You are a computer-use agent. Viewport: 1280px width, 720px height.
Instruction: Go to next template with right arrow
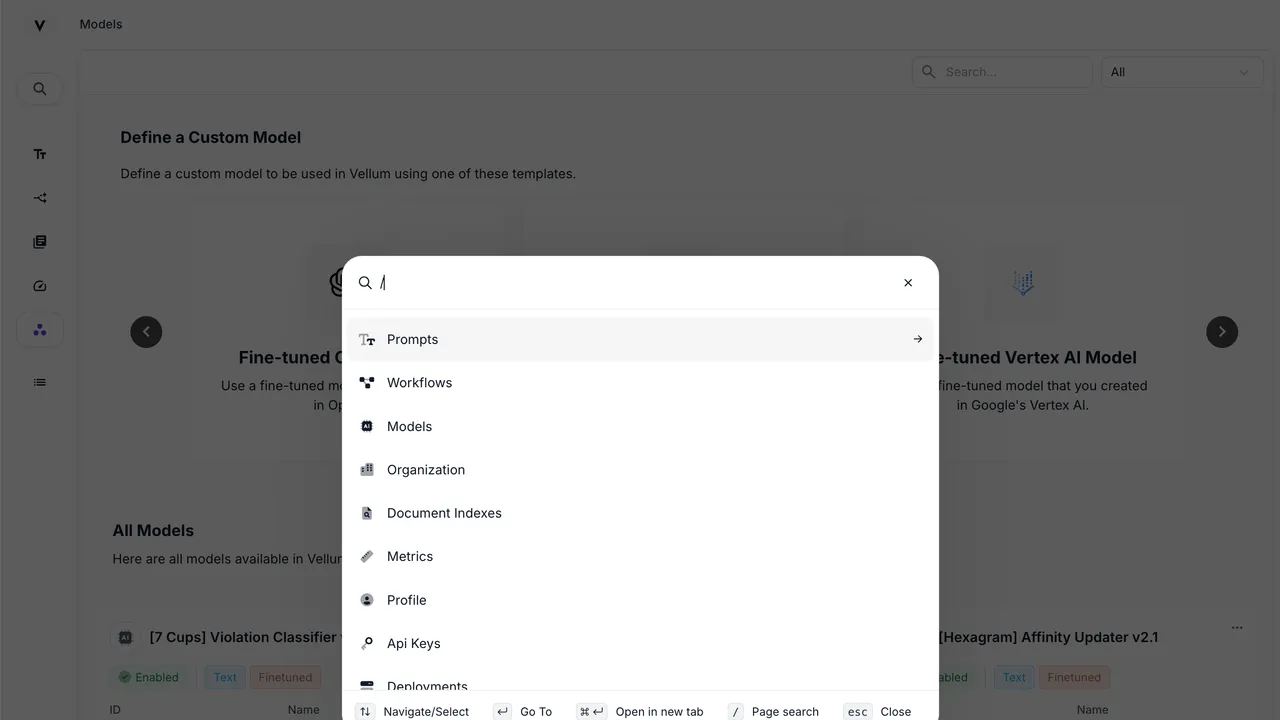click(x=1222, y=332)
